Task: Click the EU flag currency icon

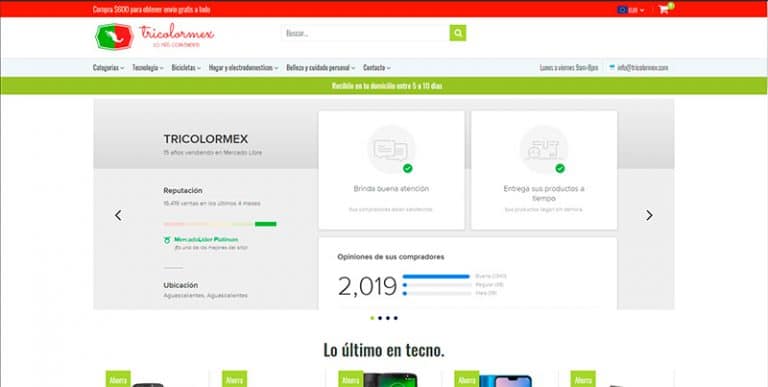Action: (622, 9)
